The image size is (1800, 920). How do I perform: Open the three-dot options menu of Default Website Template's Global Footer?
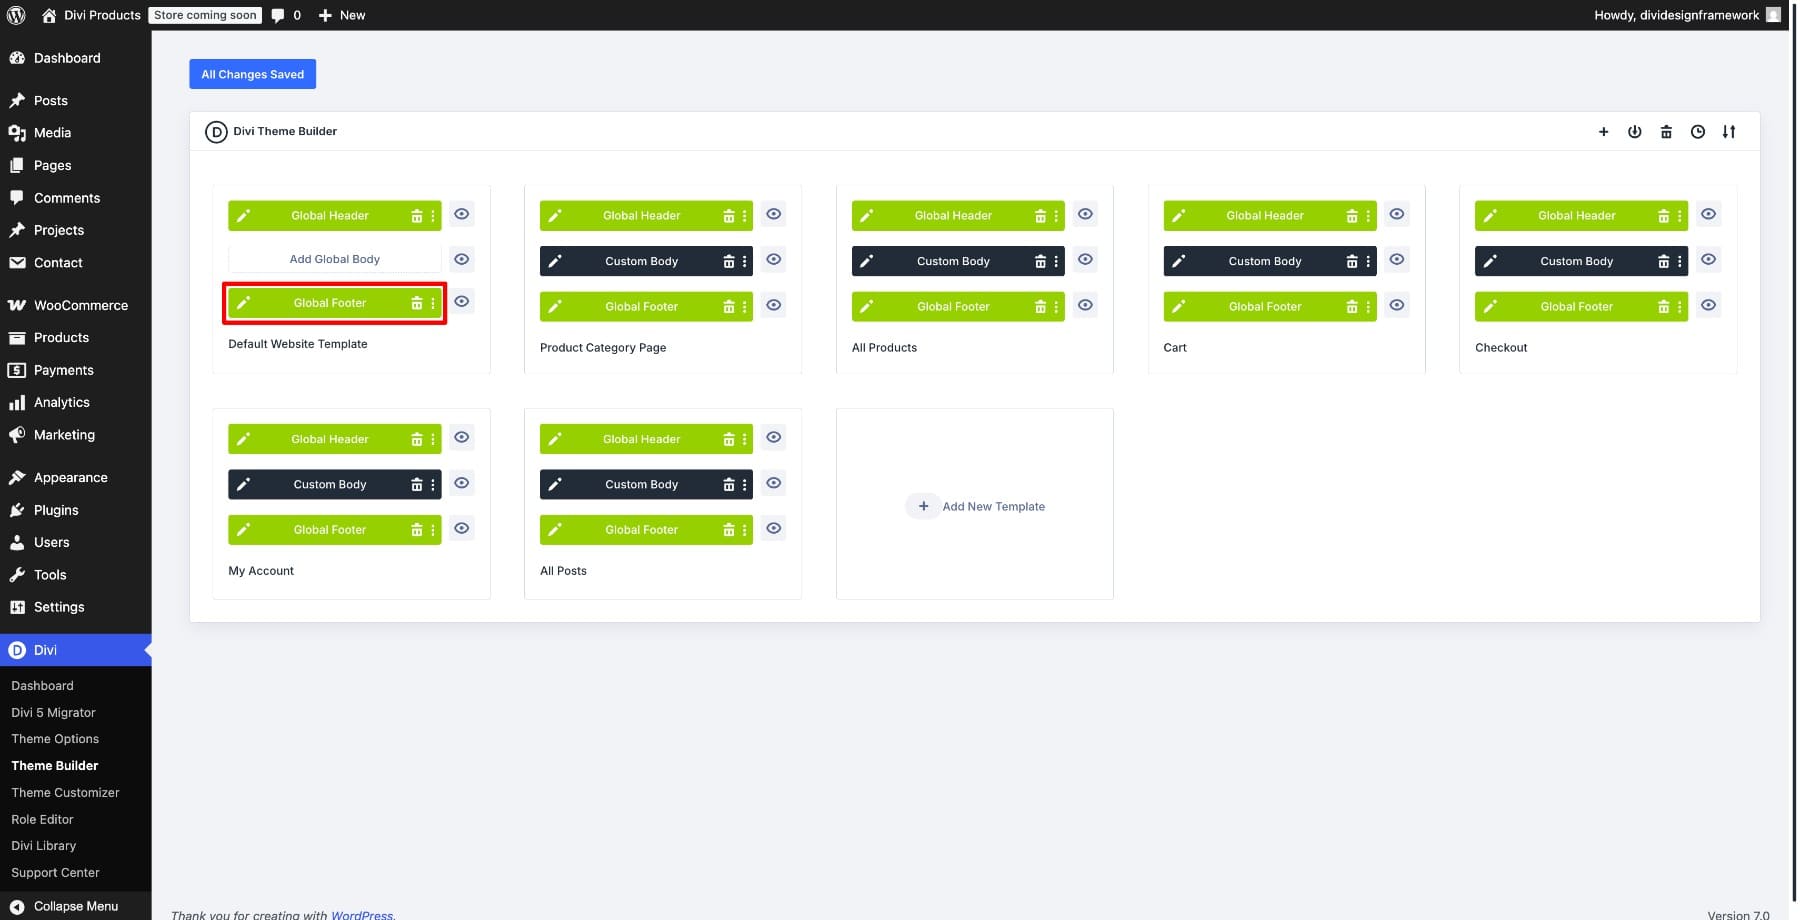[433, 303]
